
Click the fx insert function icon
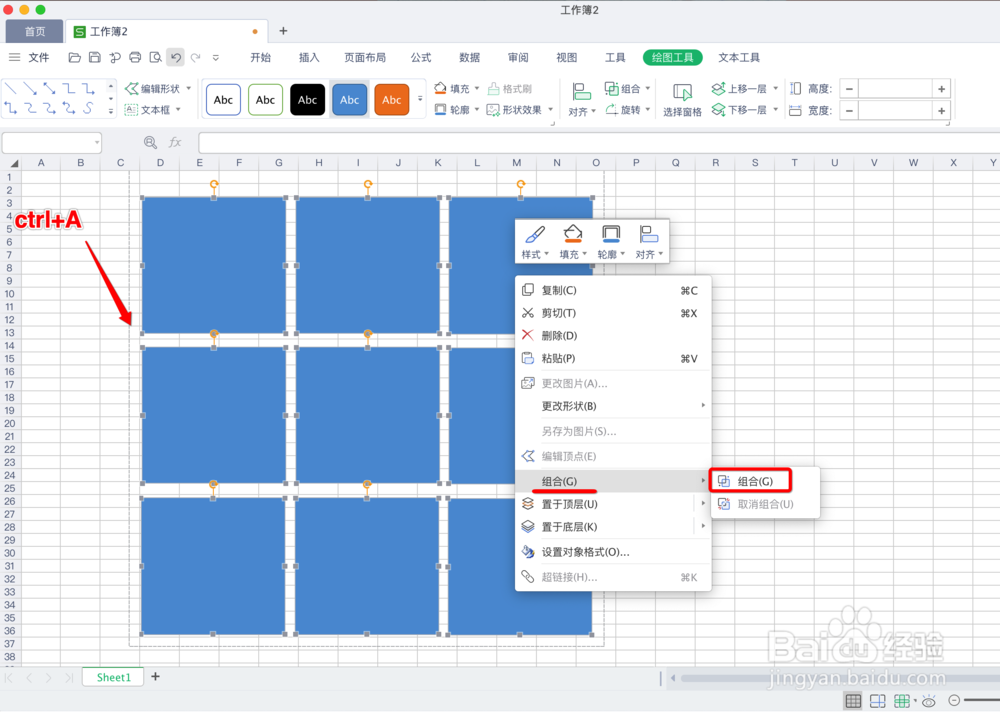[175, 142]
